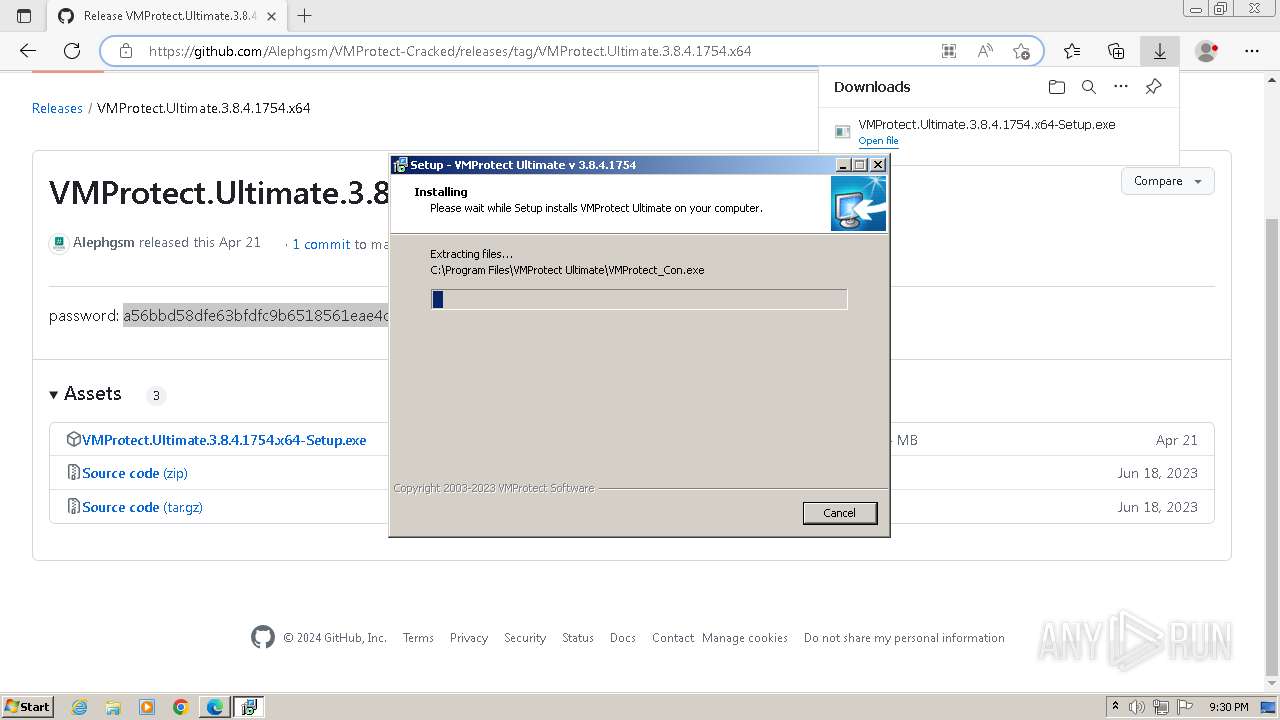1280x720 pixels.
Task: Open the Alephgsm author profile link
Action: 104,242
